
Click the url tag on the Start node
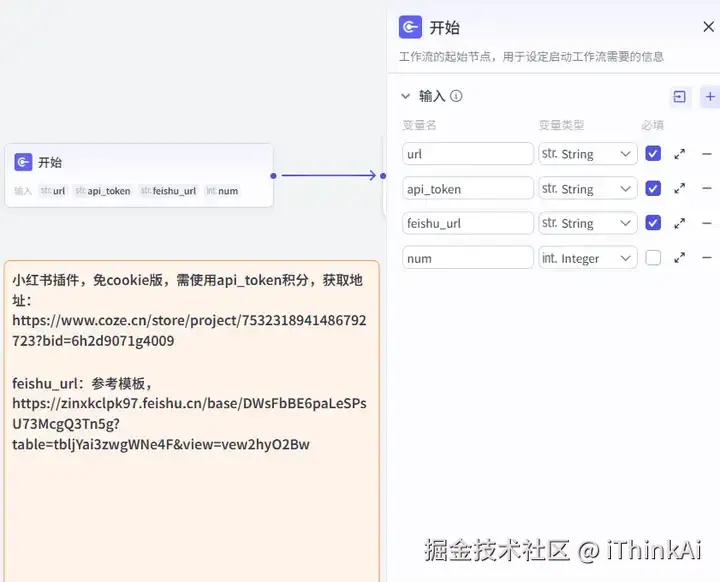53,191
